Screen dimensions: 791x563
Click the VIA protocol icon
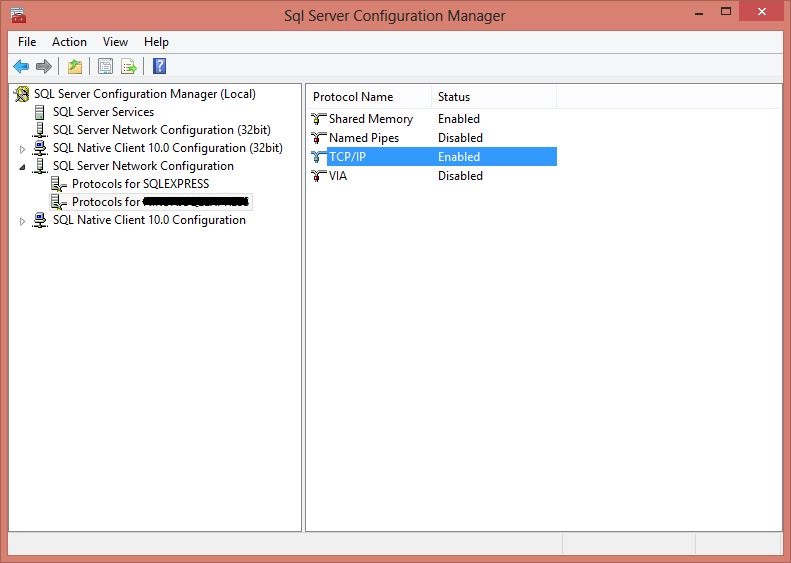[318, 176]
